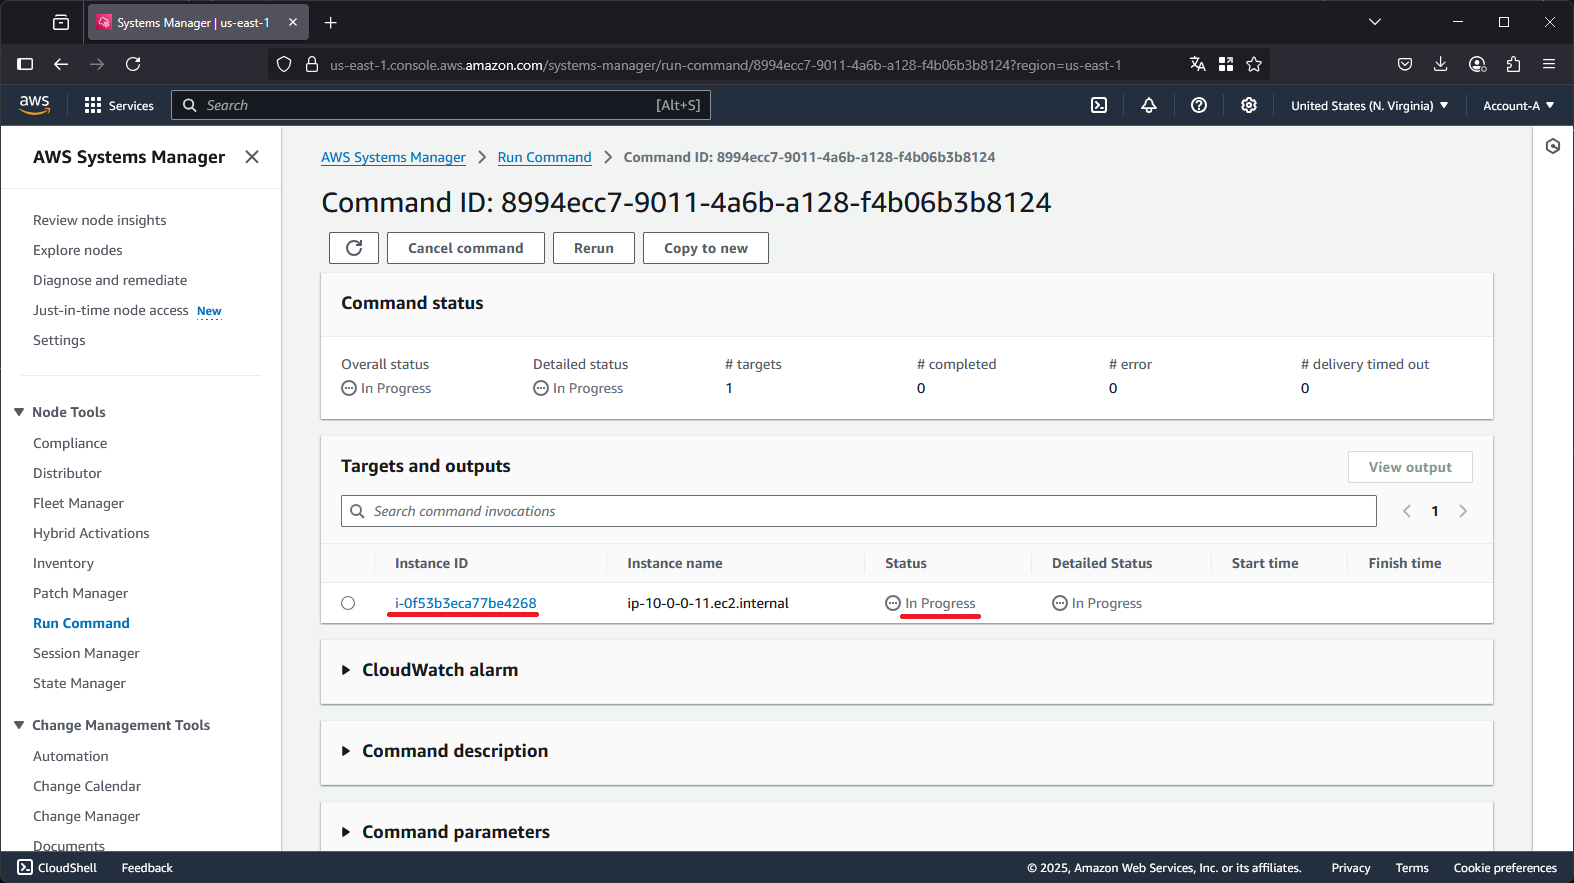The height and width of the screenshot is (883, 1574).
Task: Click the Copy to new button
Action: tap(706, 248)
